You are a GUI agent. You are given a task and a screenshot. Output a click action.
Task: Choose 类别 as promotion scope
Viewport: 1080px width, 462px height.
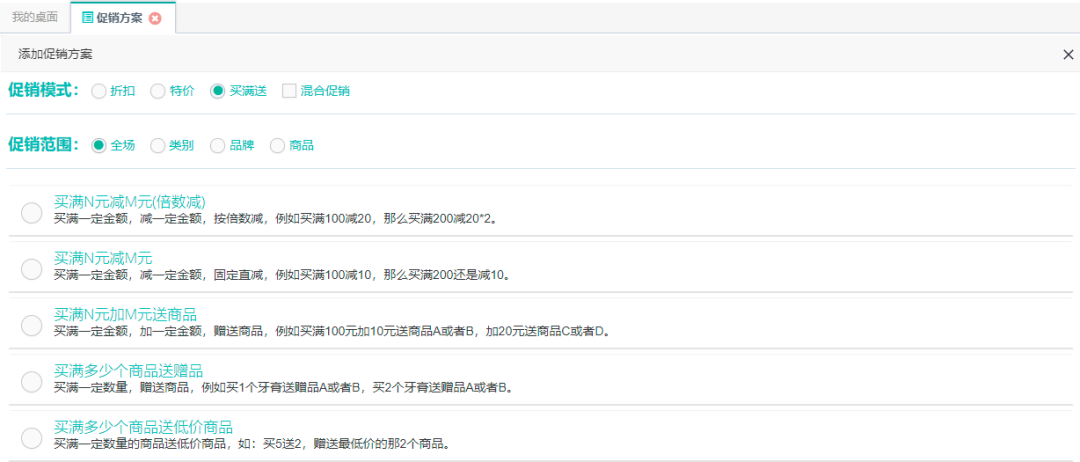[x=158, y=145]
